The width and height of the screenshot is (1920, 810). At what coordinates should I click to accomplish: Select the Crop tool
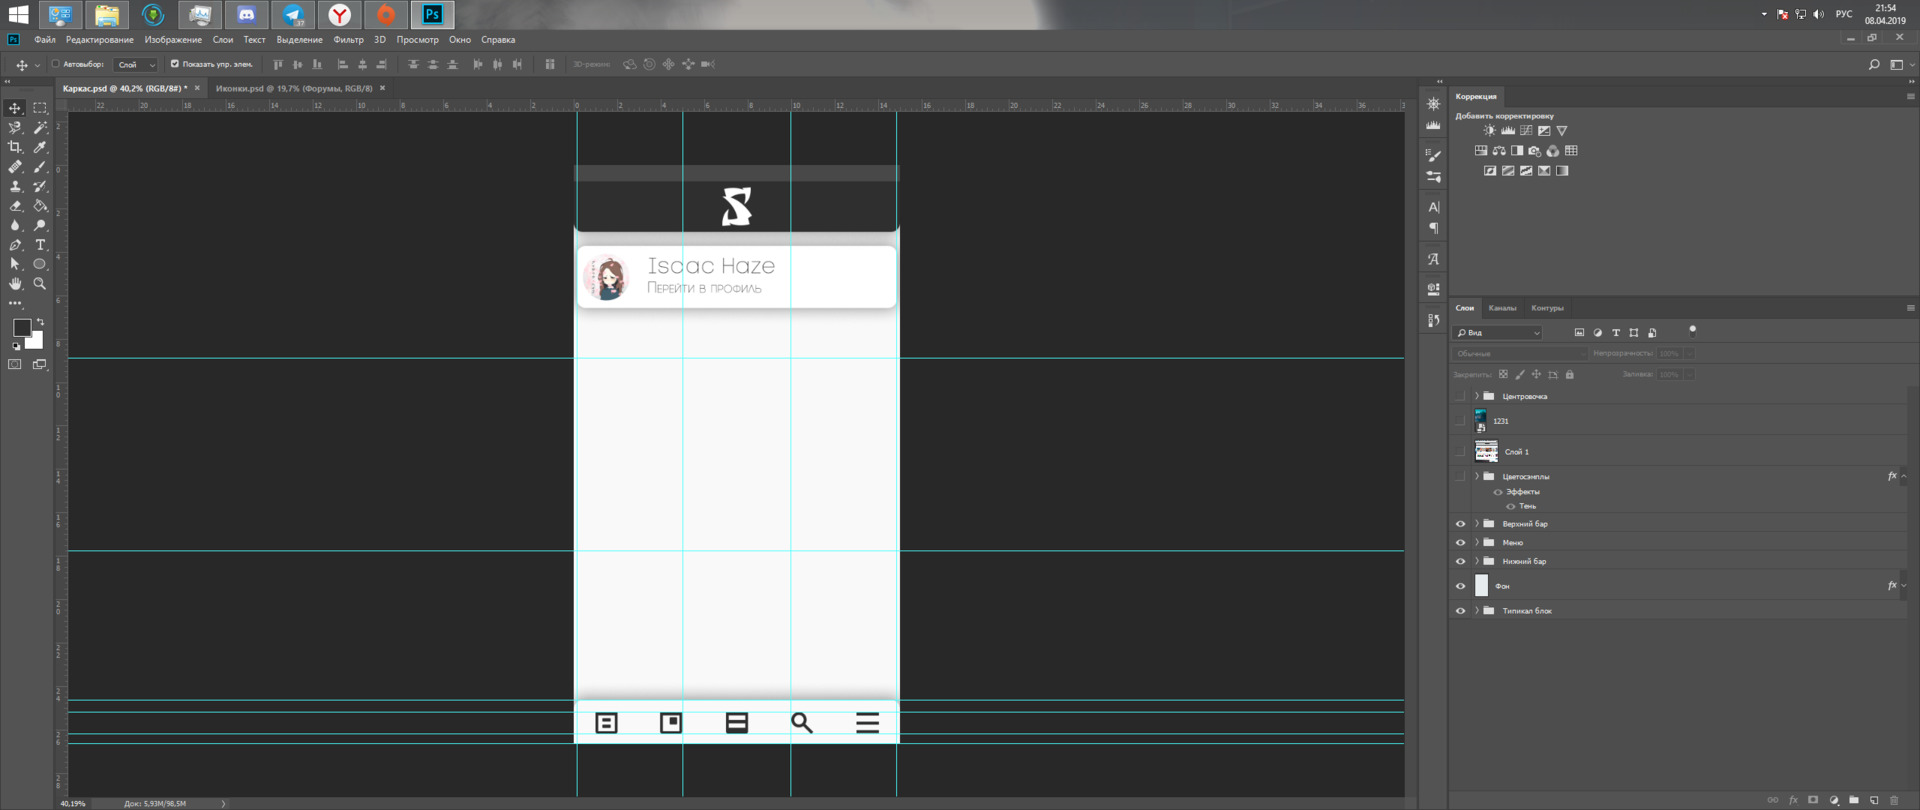(15, 147)
